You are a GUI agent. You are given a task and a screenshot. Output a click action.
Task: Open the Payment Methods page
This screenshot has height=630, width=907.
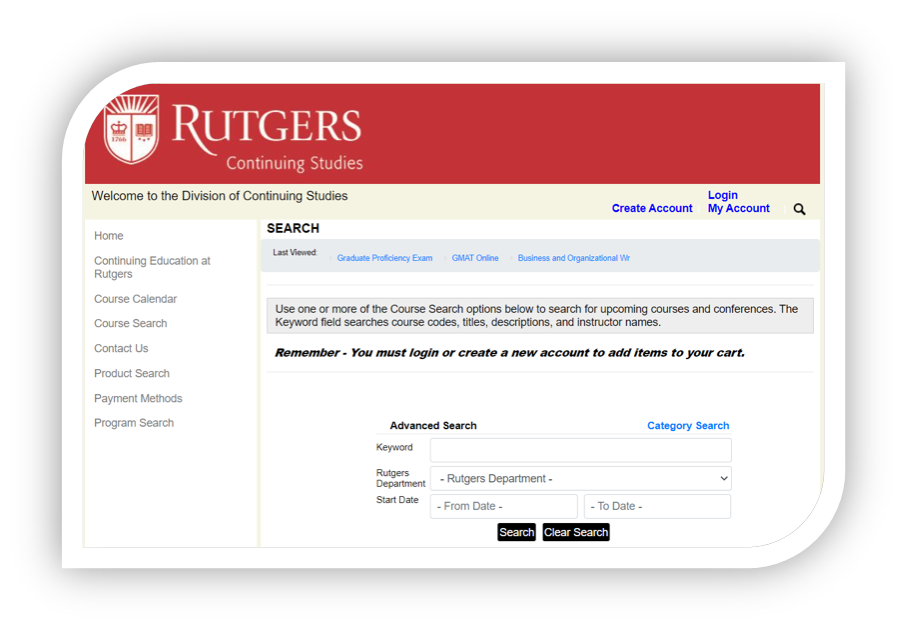tap(138, 399)
